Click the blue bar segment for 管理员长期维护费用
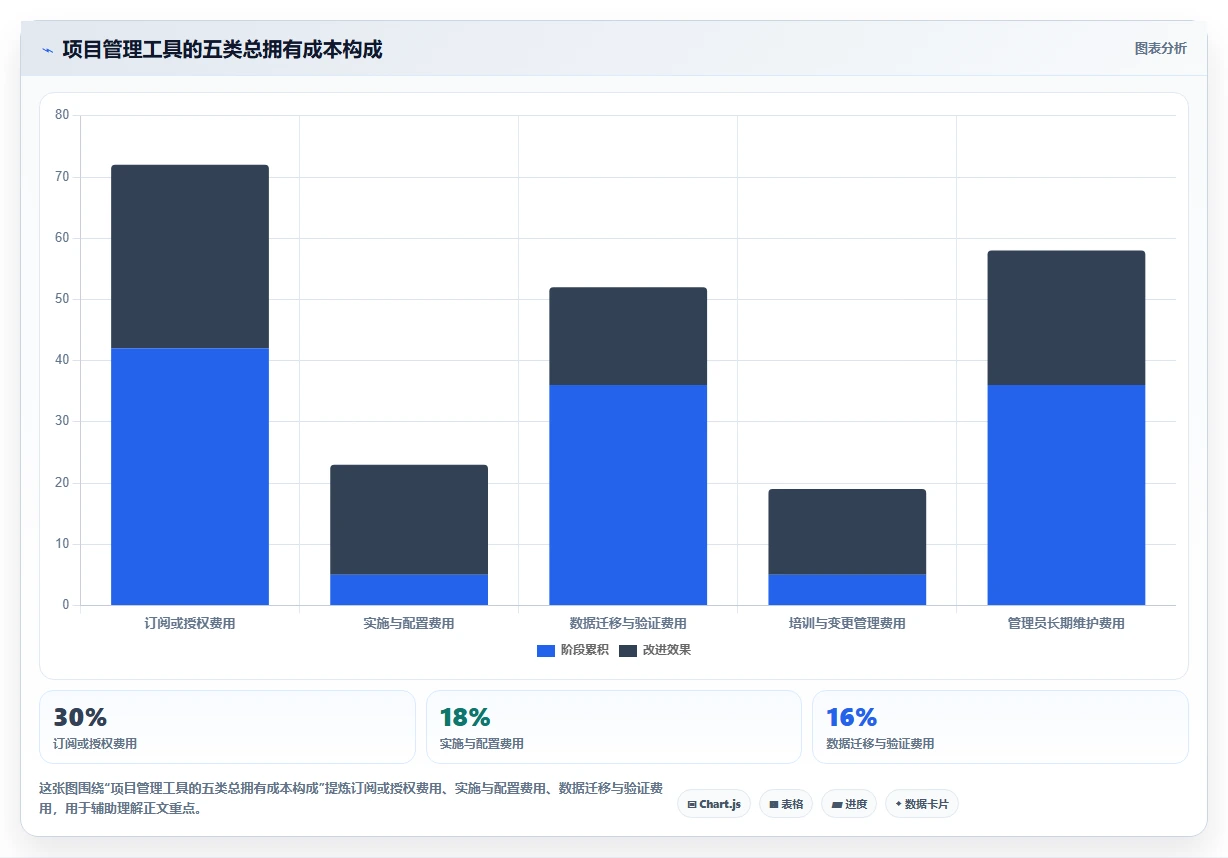The height and width of the screenshot is (858, 1228). click(x=1066, y=495)
